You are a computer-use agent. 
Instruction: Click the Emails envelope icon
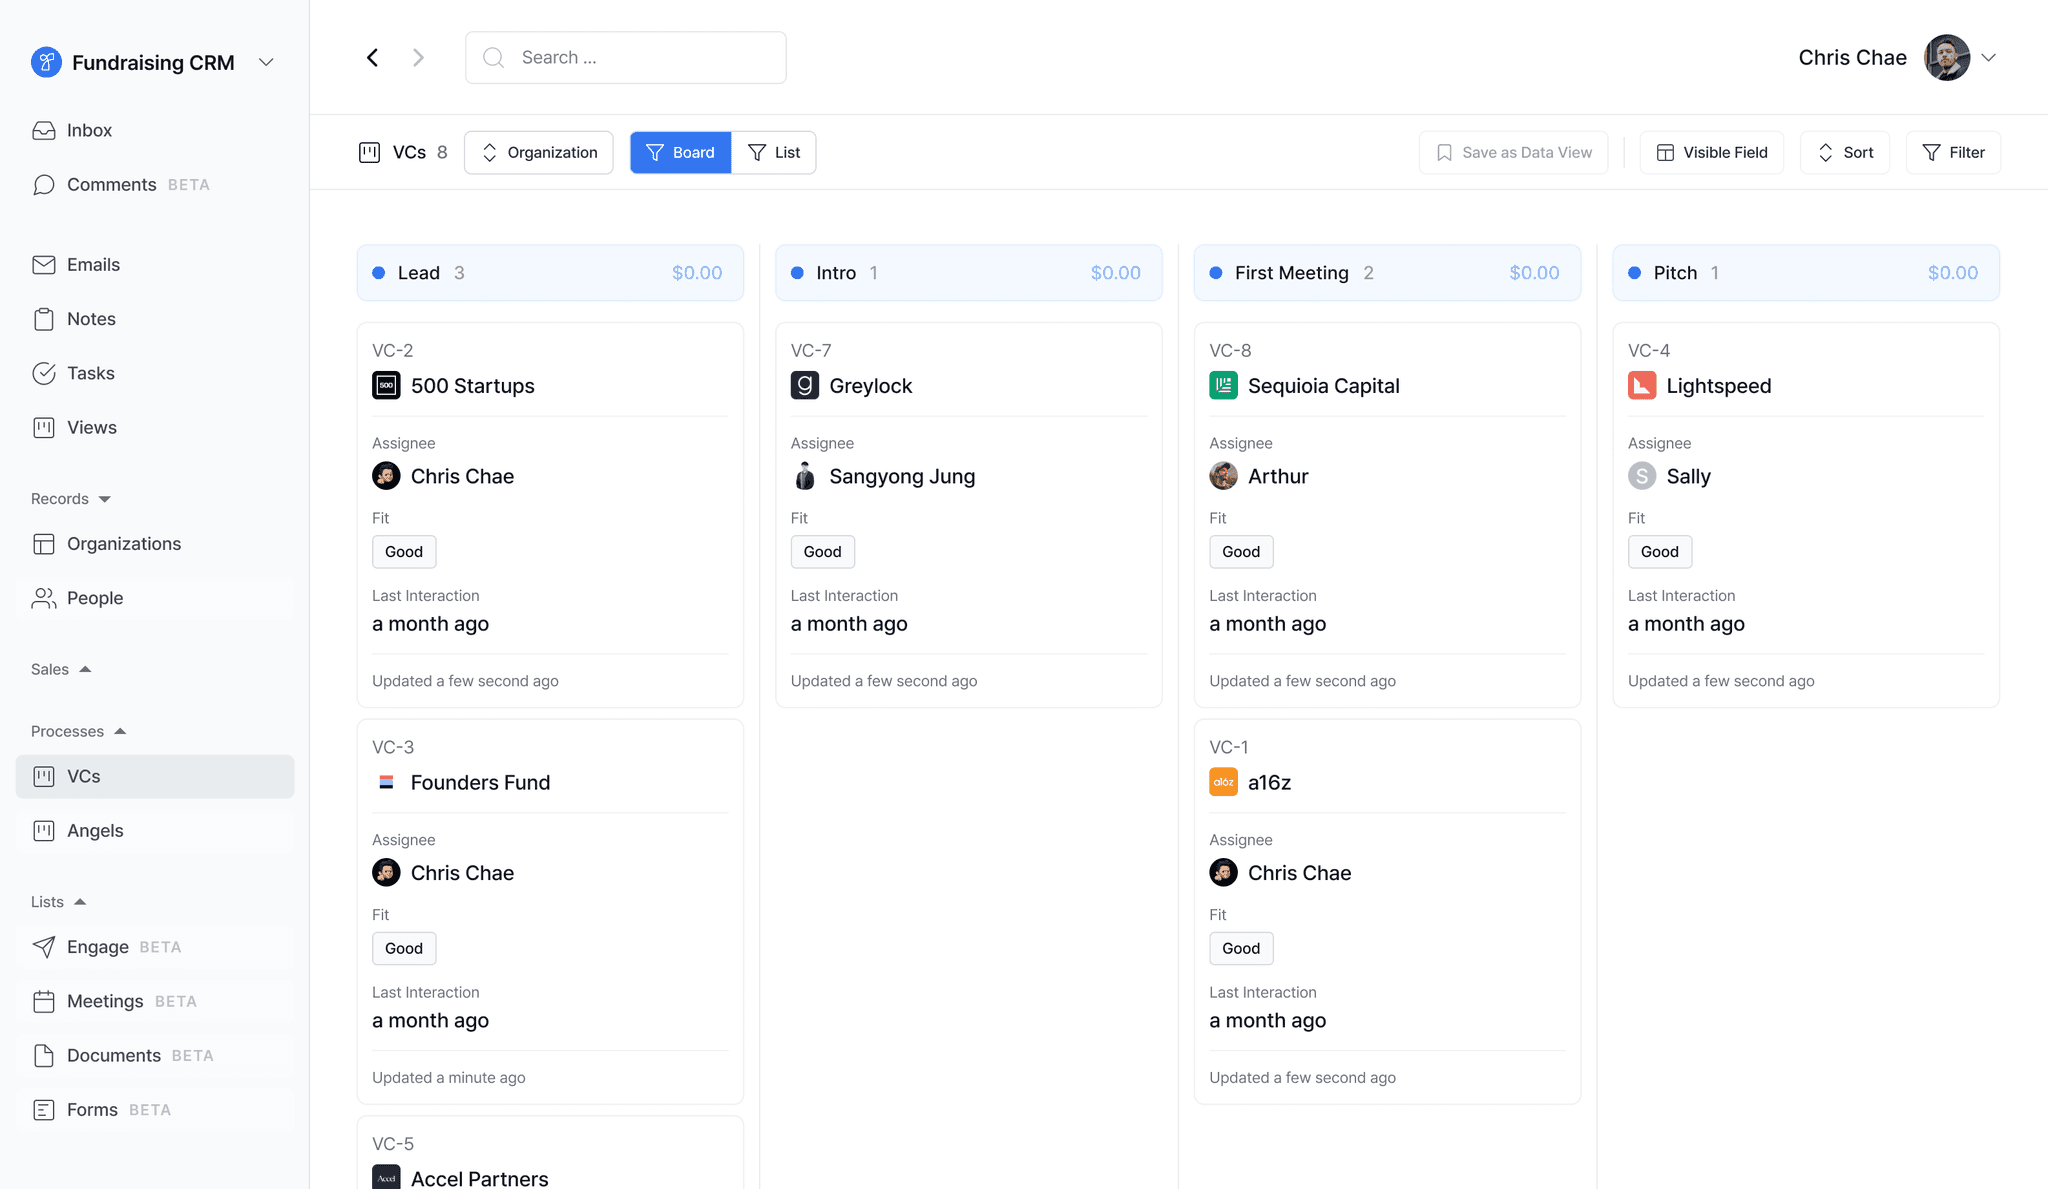(44, 265)
